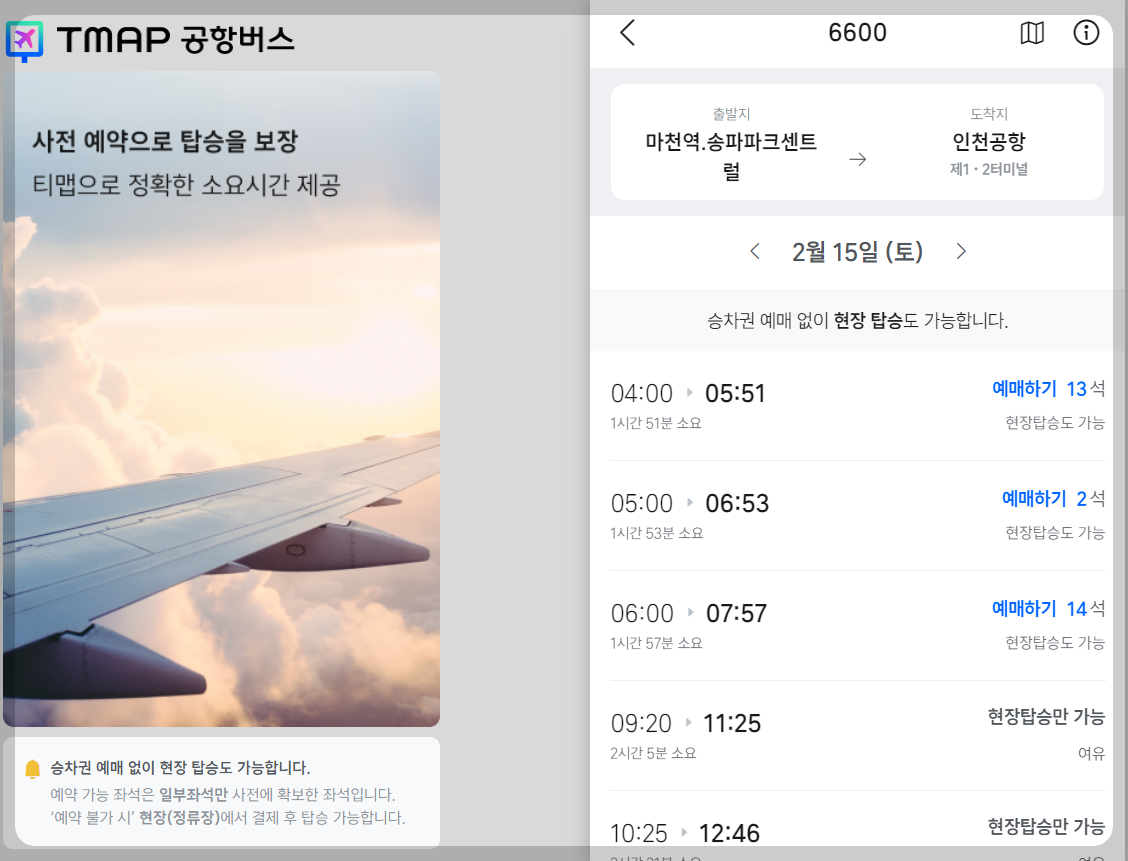Click the 1시간 57분 소요 duration text

(x=656, y=644)
